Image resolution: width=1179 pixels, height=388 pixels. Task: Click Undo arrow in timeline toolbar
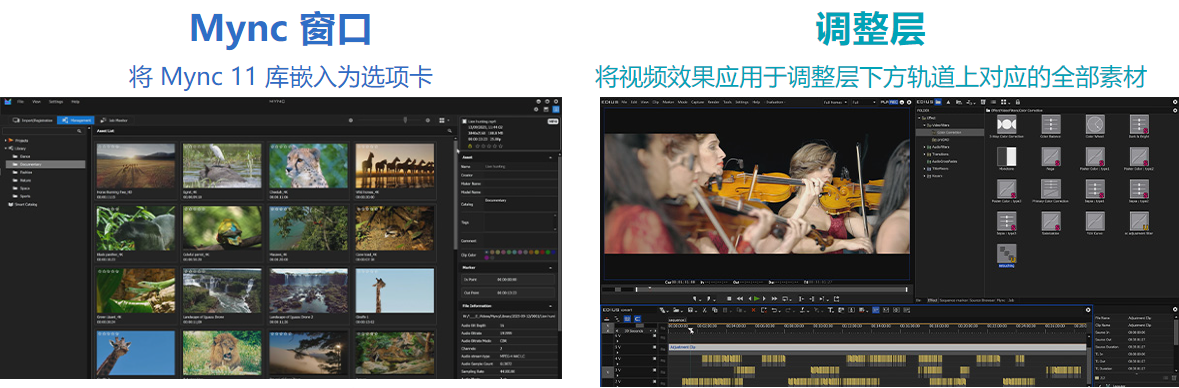(774, 310)
